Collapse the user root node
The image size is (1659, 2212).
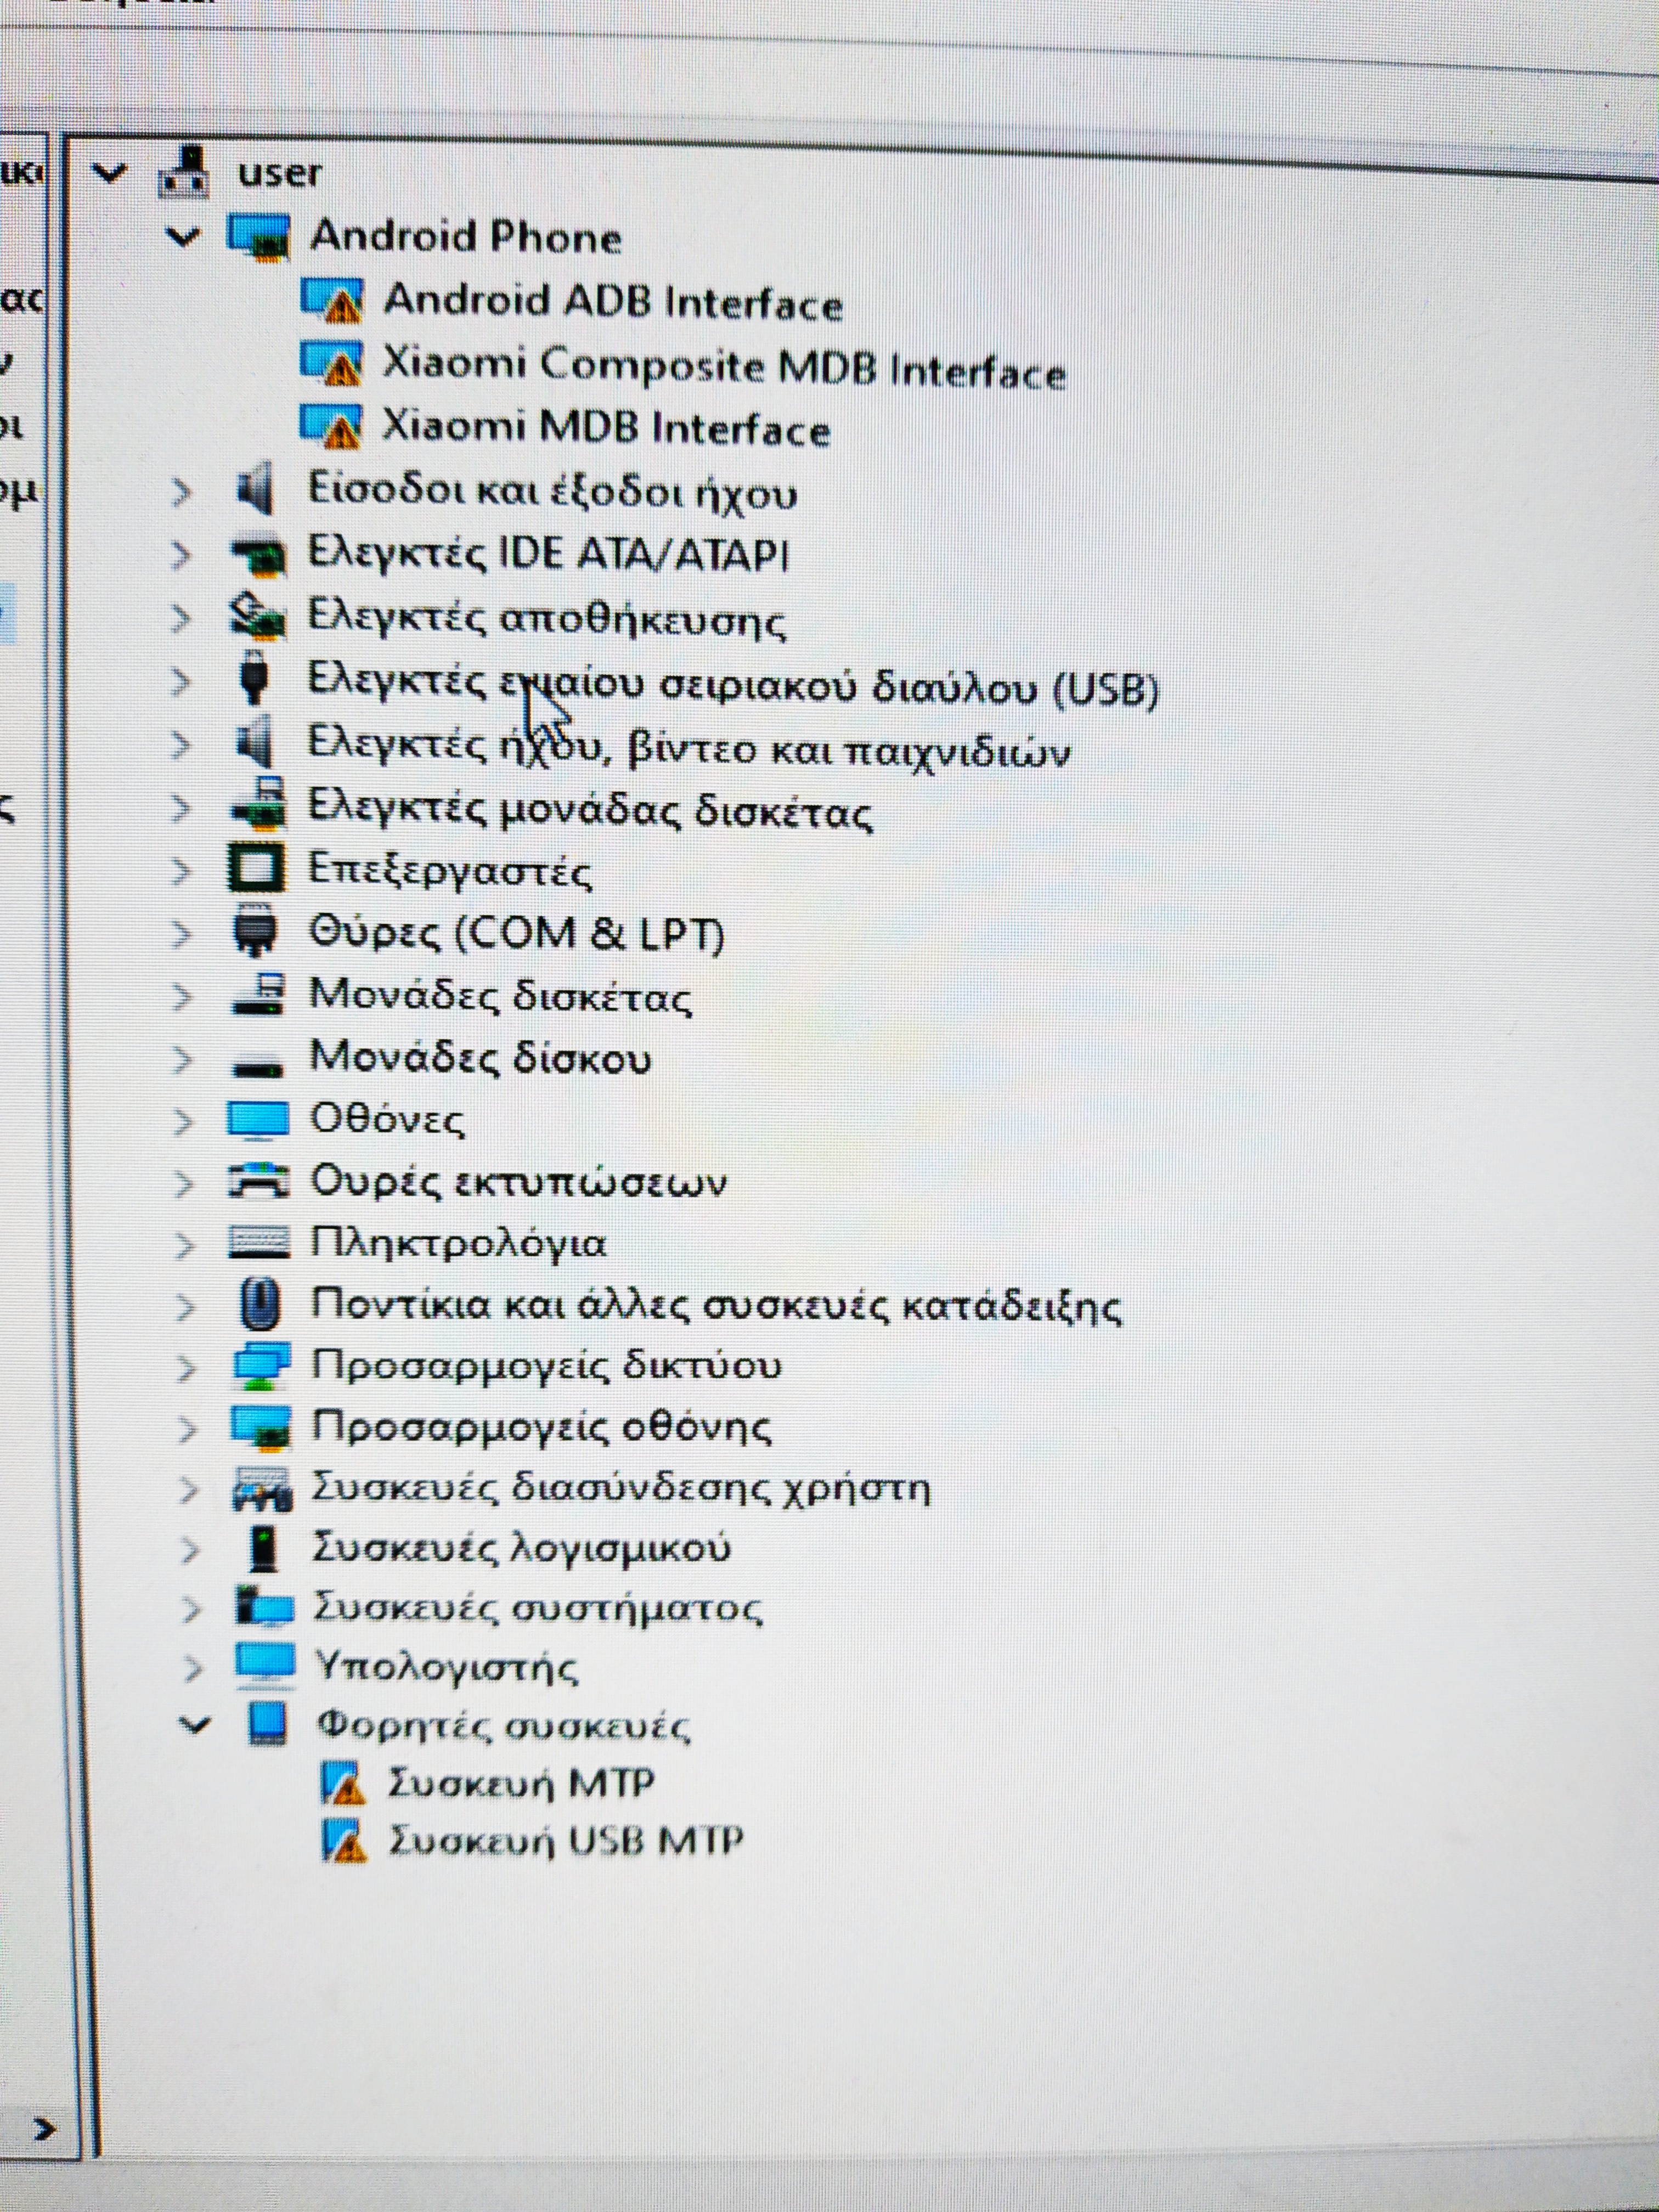coord(108,173)
